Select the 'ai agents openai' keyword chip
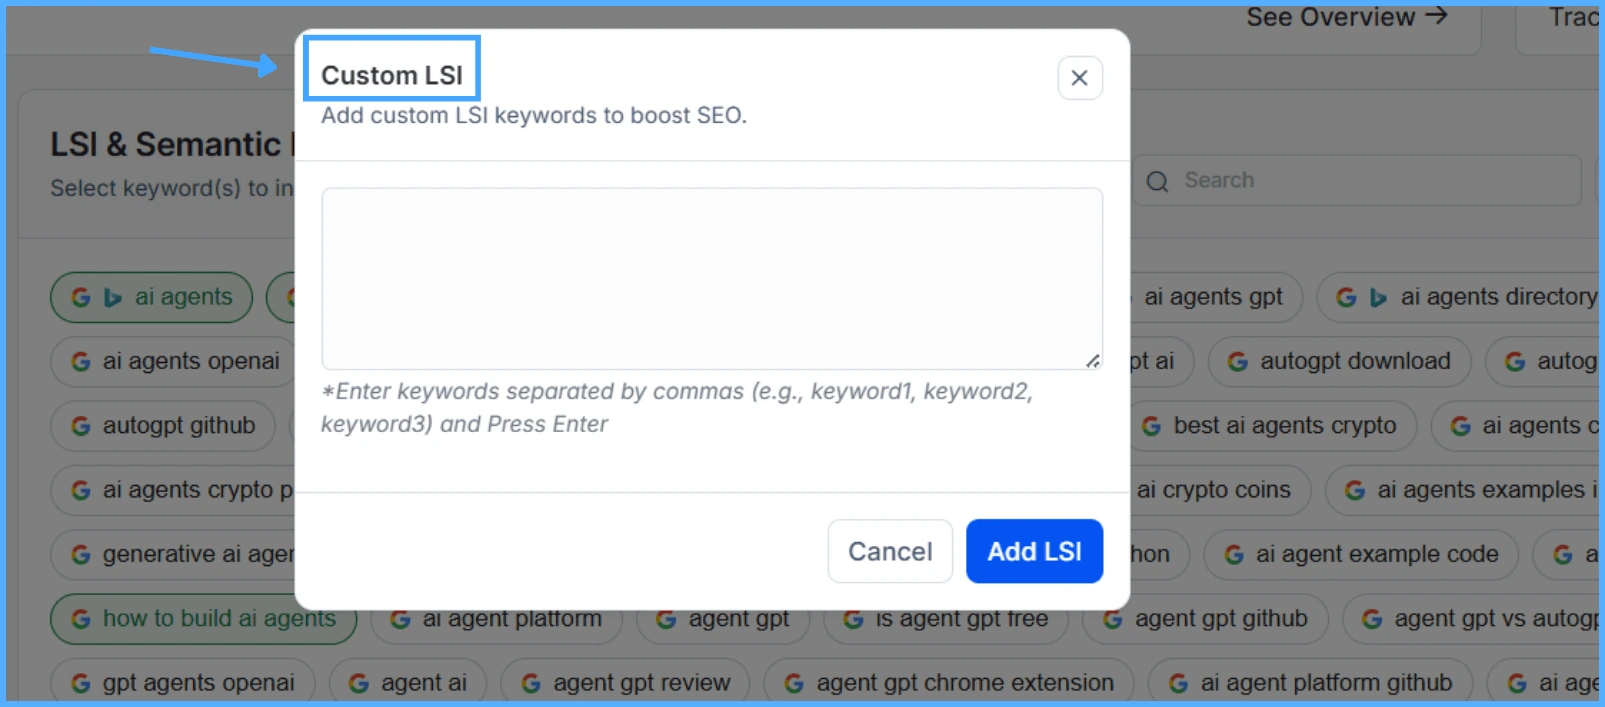This screenshot has height=707, width=1605. tap(176, 361)
